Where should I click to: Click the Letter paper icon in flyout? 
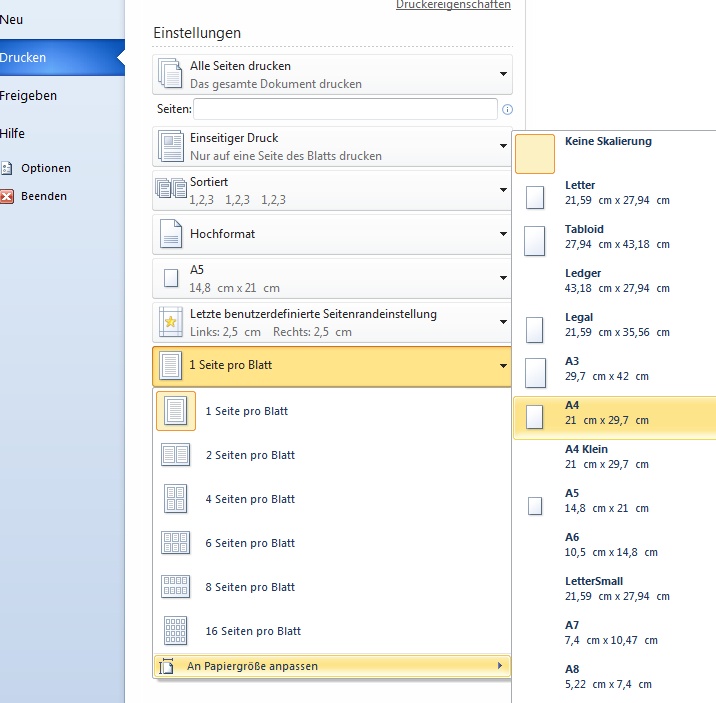tap(535, 197)
